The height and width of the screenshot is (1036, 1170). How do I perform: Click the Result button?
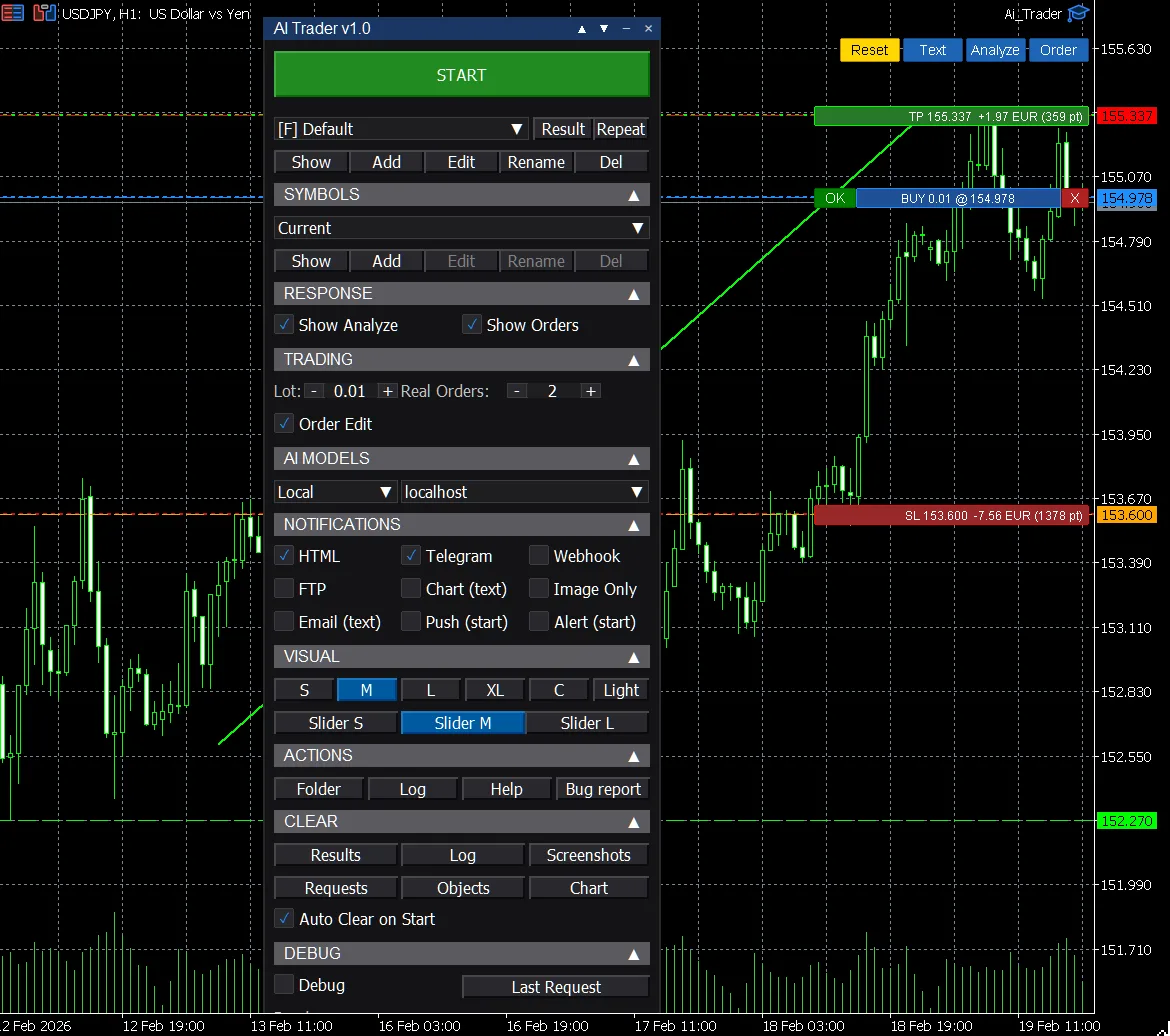pyautogui.click(x=563, y=129)
